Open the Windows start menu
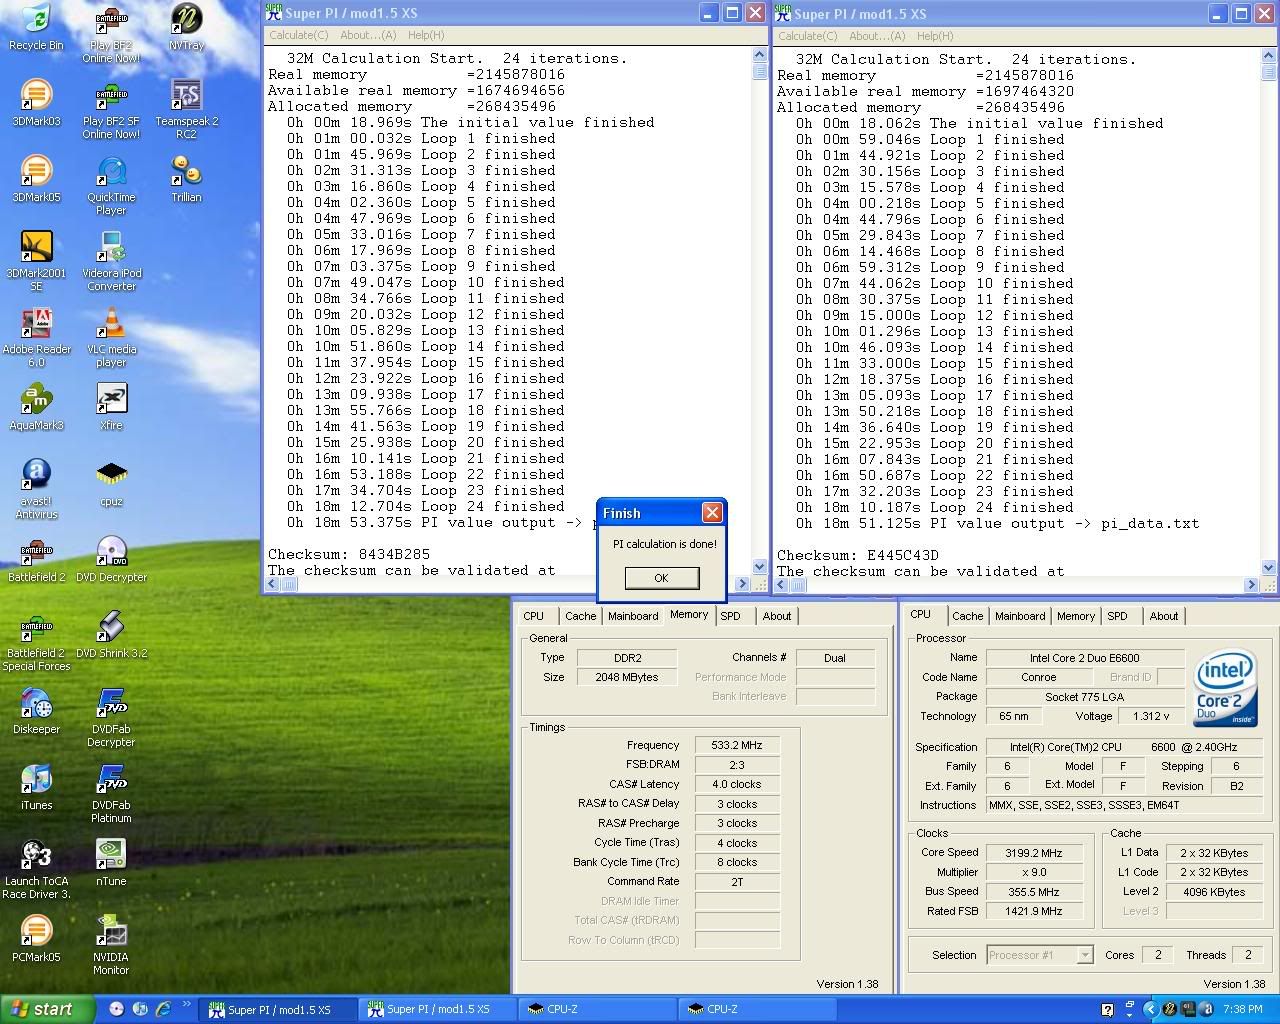The width and height of the screenshot is (1280, 1024). coord(47,1009)
